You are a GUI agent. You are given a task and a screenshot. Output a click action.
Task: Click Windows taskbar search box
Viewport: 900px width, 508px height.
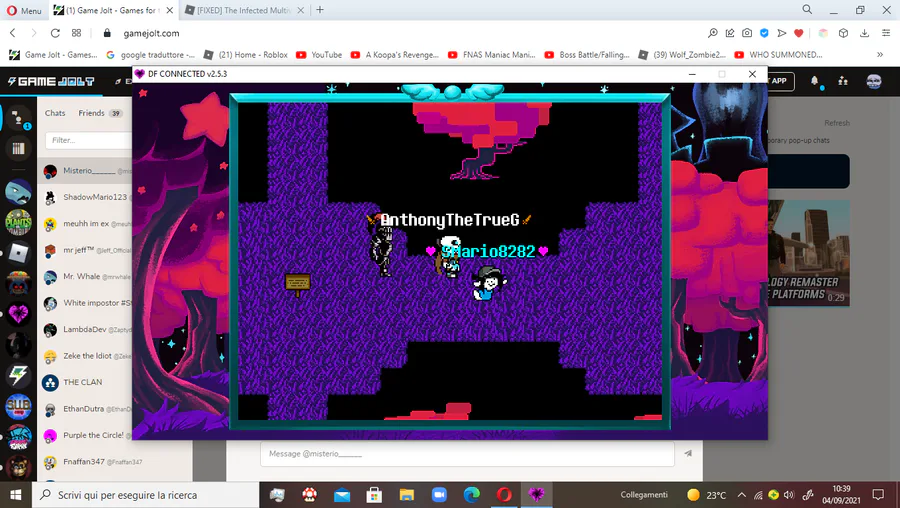pyautogui.click(x=145, y=495)
